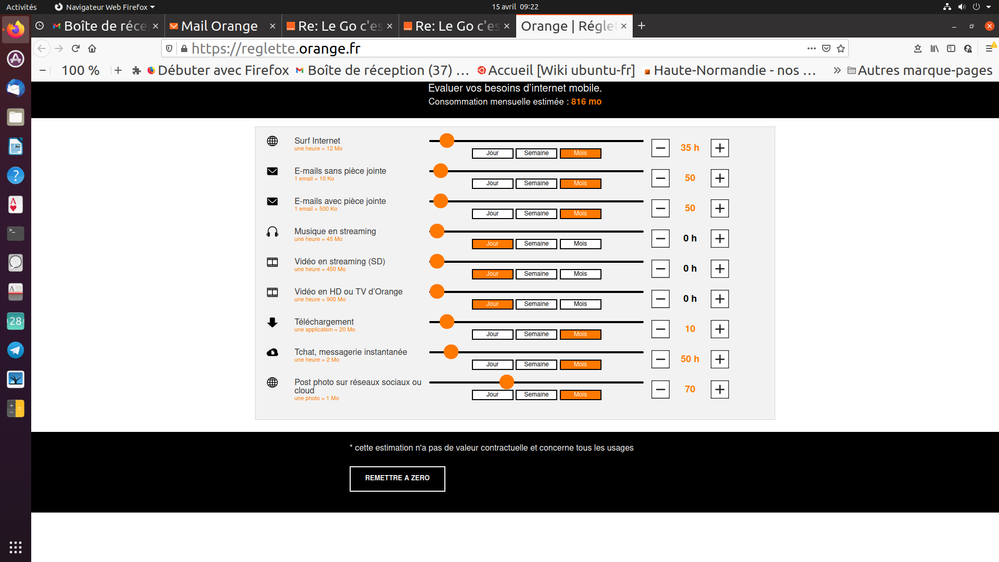Save page to Pocket
This screenshot has width=999, height=562.
(x=826, y=48)
